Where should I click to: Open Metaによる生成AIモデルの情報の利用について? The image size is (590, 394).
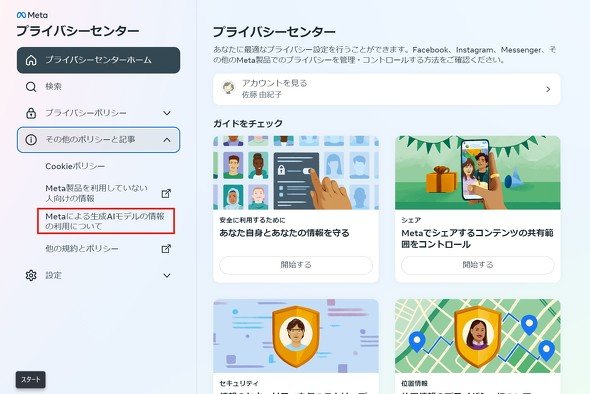click(x=105, y=221)
